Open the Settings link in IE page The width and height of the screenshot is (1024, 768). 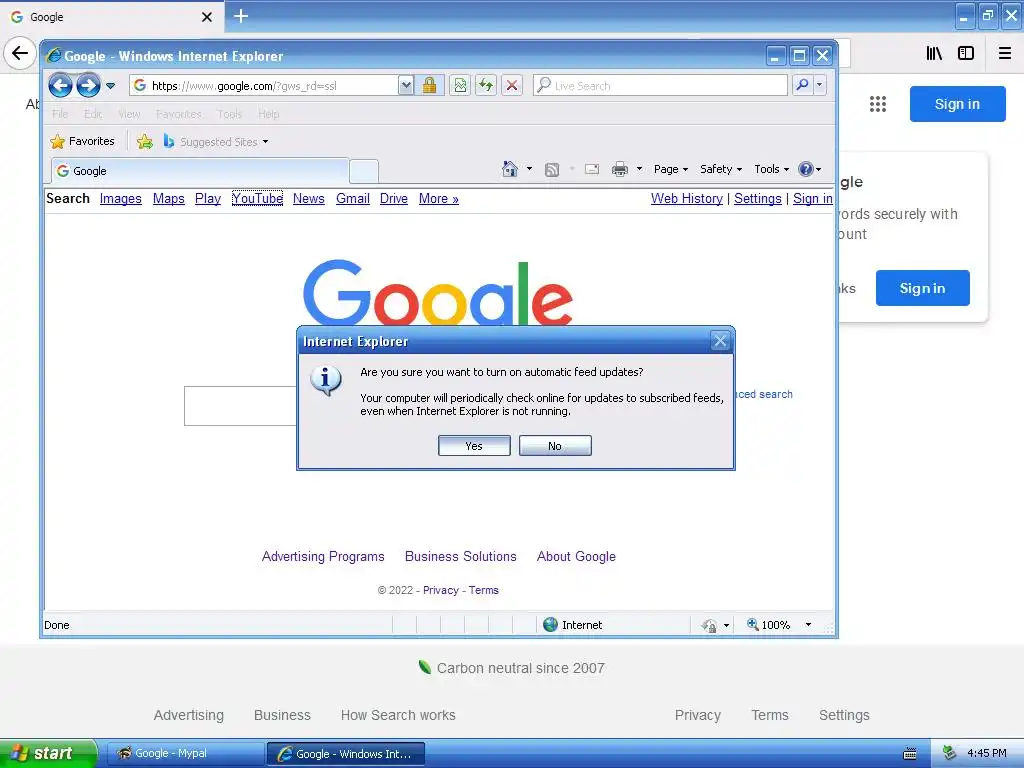click(x=758, y=199)
